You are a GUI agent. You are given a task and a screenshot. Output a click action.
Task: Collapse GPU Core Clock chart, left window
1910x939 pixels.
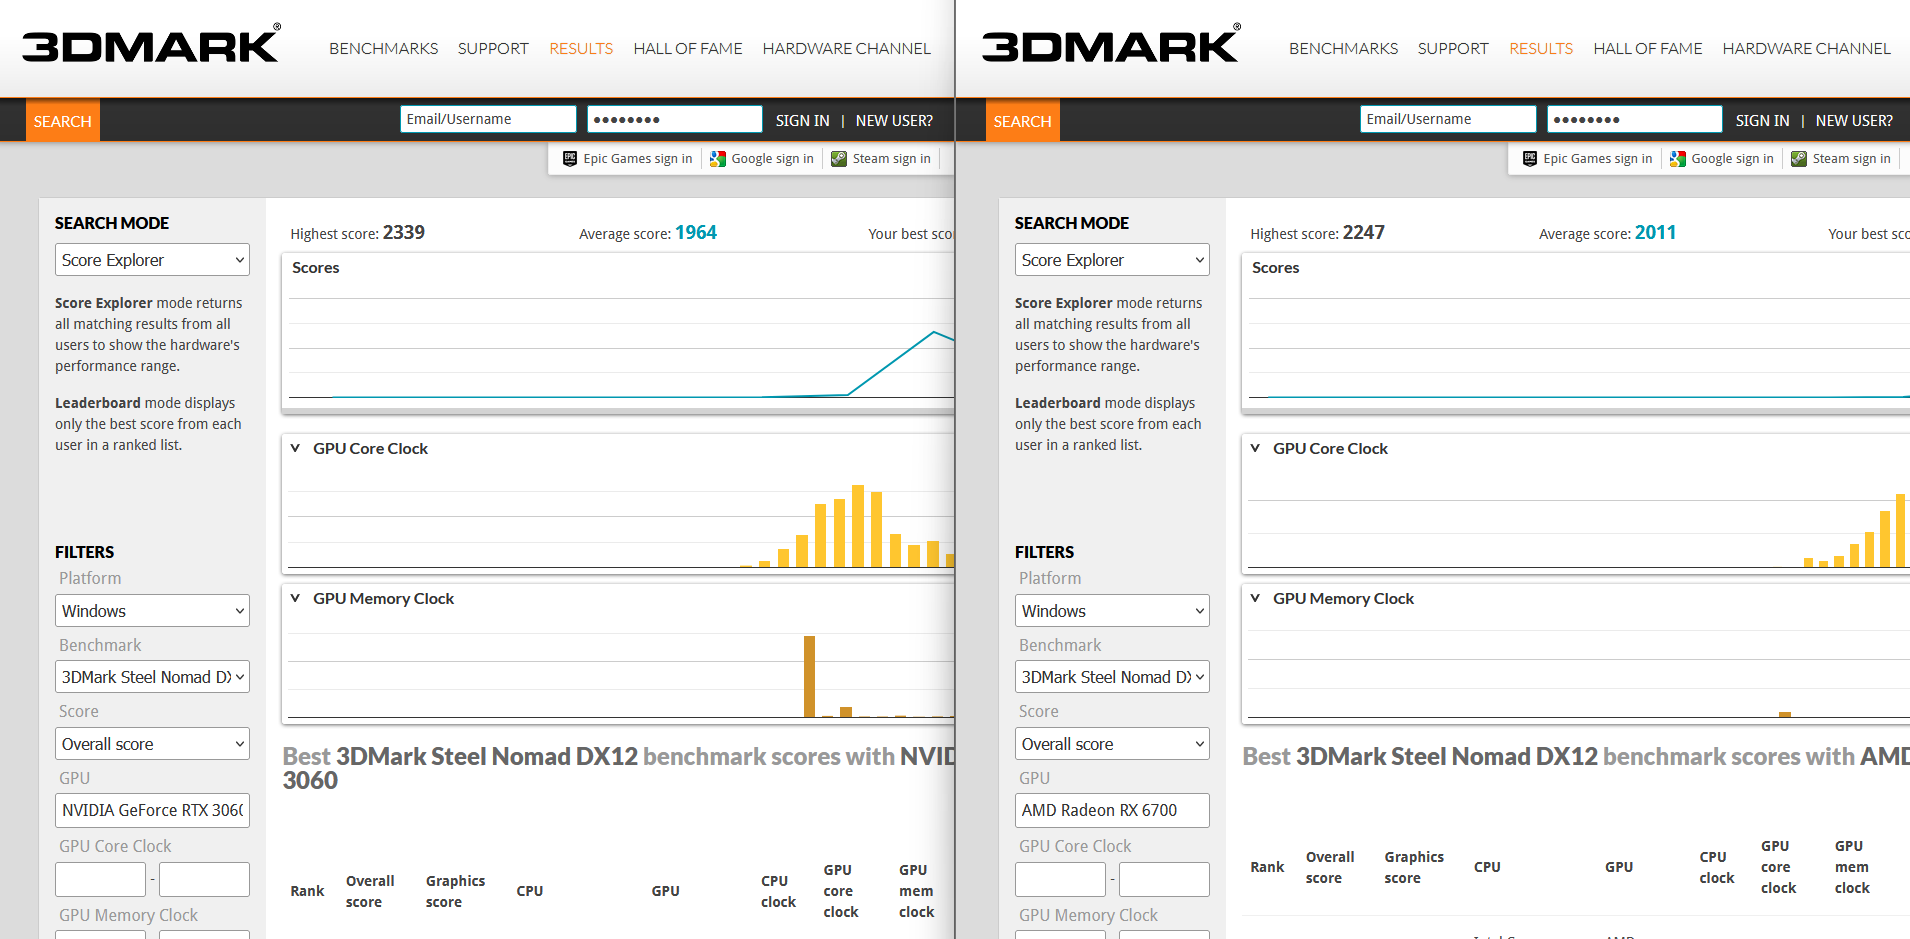pos(295,448)
